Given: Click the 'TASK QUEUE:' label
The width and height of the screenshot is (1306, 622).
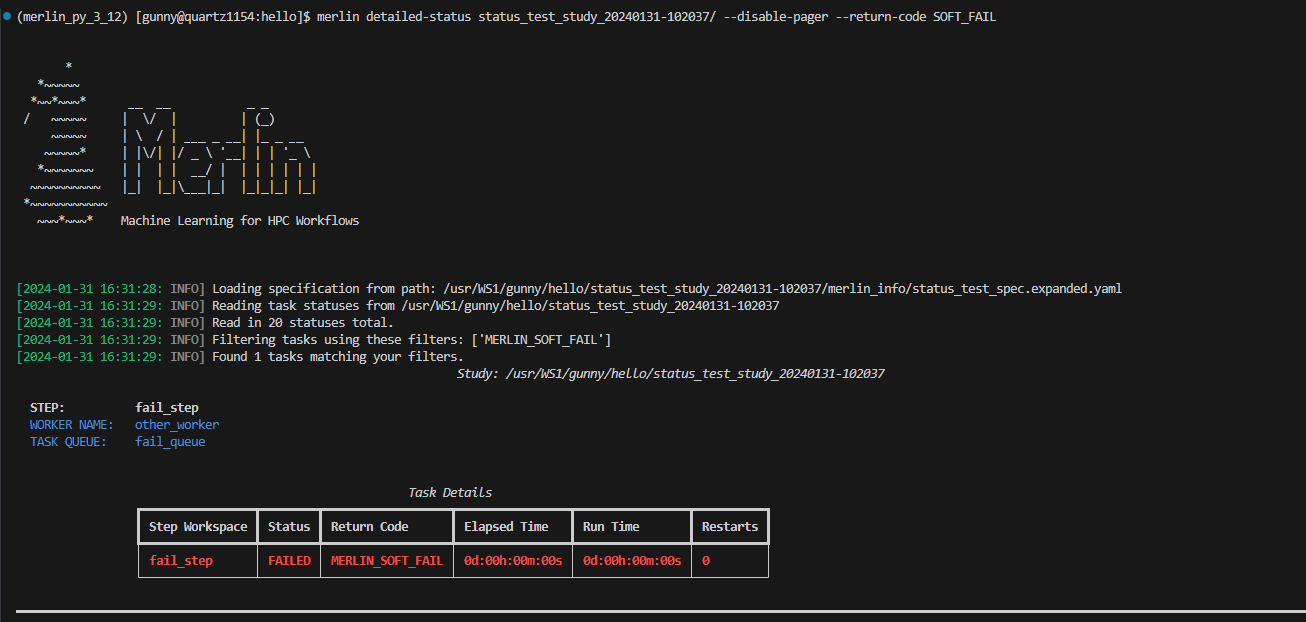Looking at the screenshot, I should tap(68, 442).
